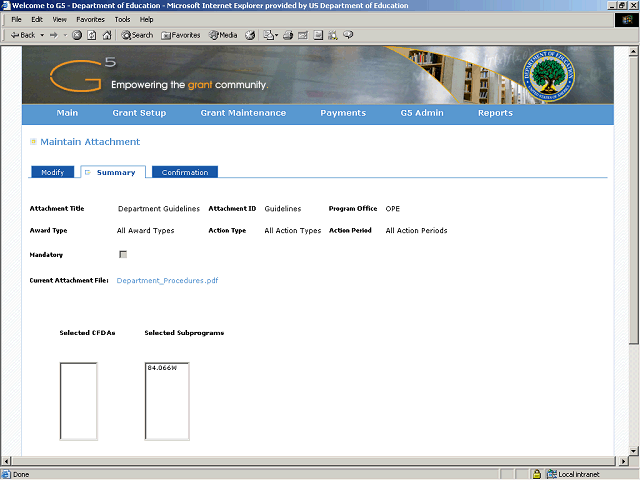Go back using the Back button

click(x=23, y=35)
